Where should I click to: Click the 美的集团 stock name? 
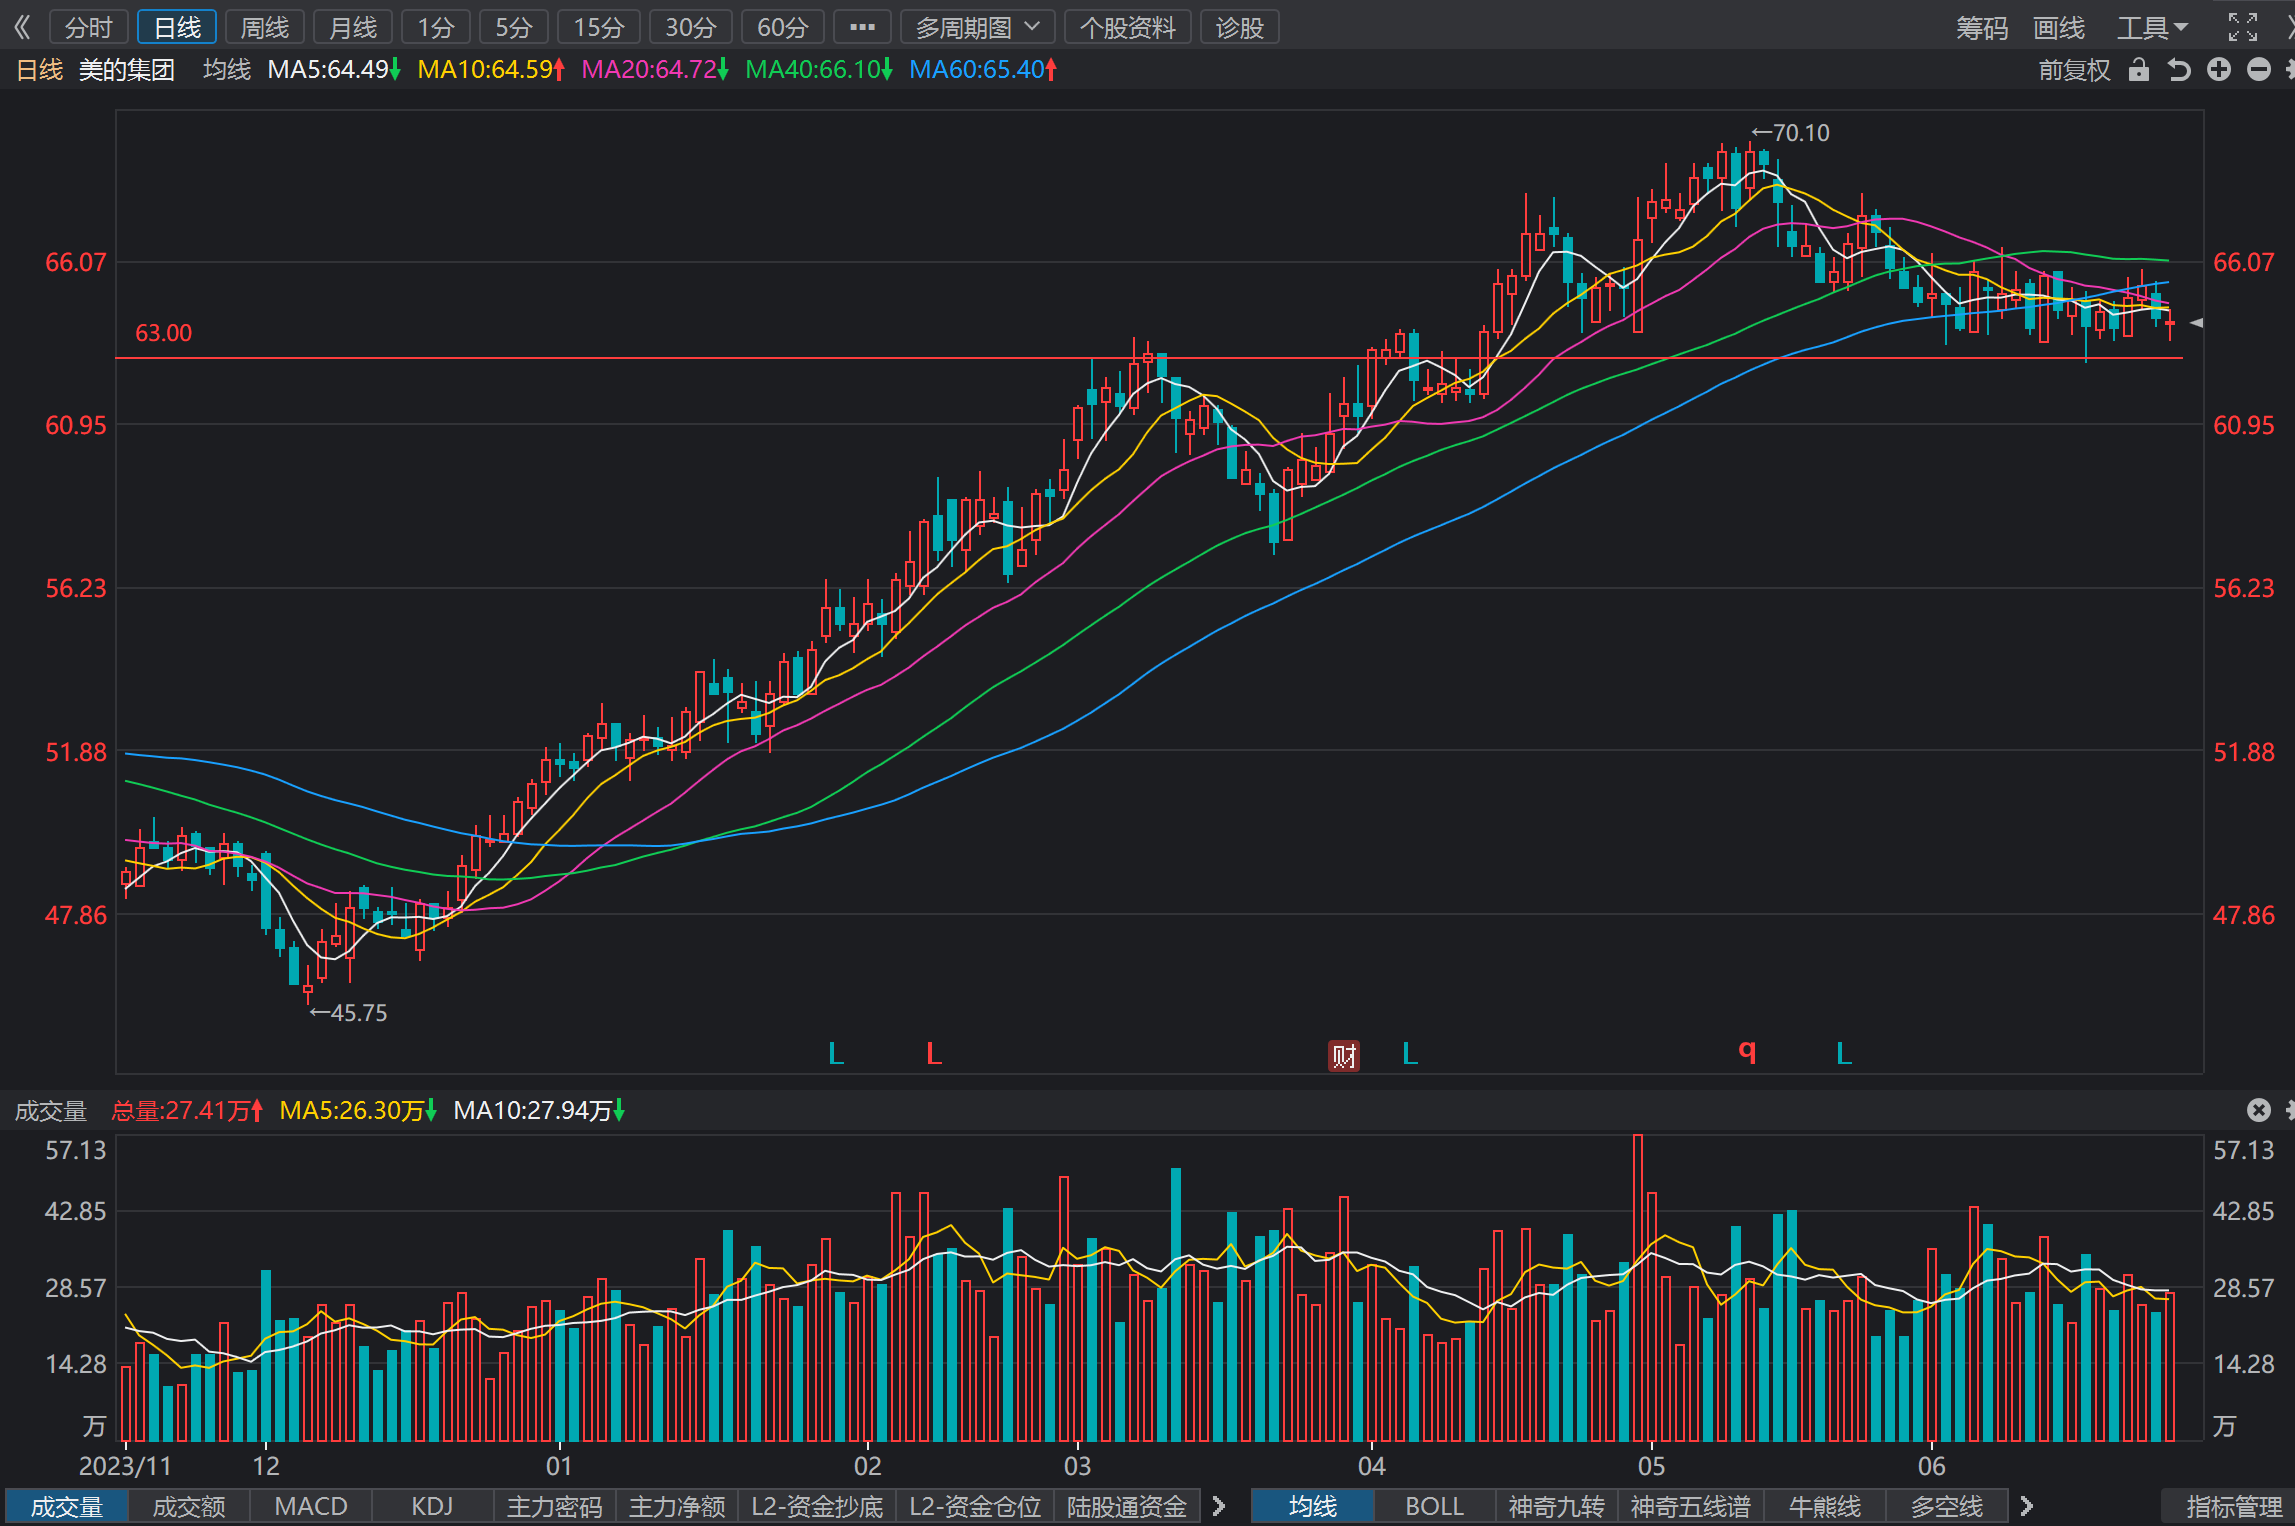(127, 70)
